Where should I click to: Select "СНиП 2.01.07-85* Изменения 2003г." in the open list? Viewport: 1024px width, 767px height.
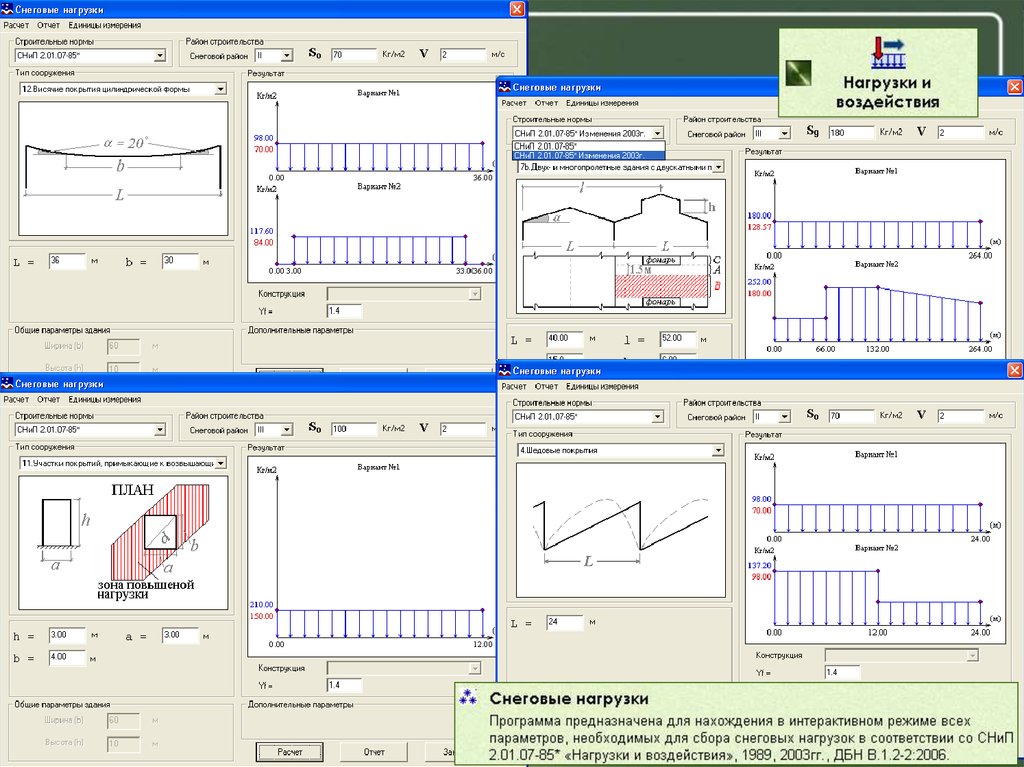tap(587, 156)
